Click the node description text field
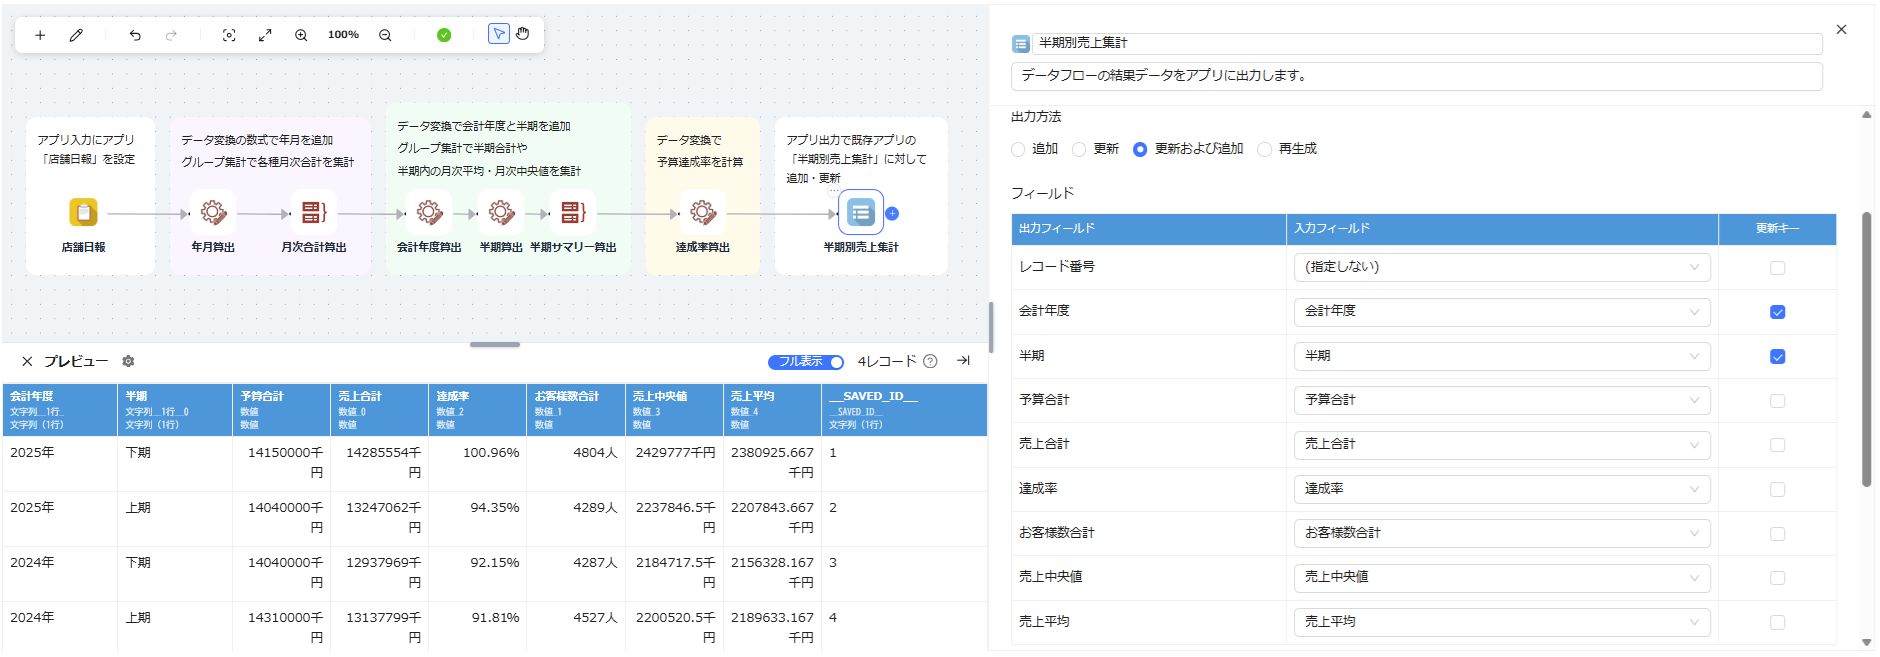The height and width of the screenshot is (657, 1880). [1417, 76]
